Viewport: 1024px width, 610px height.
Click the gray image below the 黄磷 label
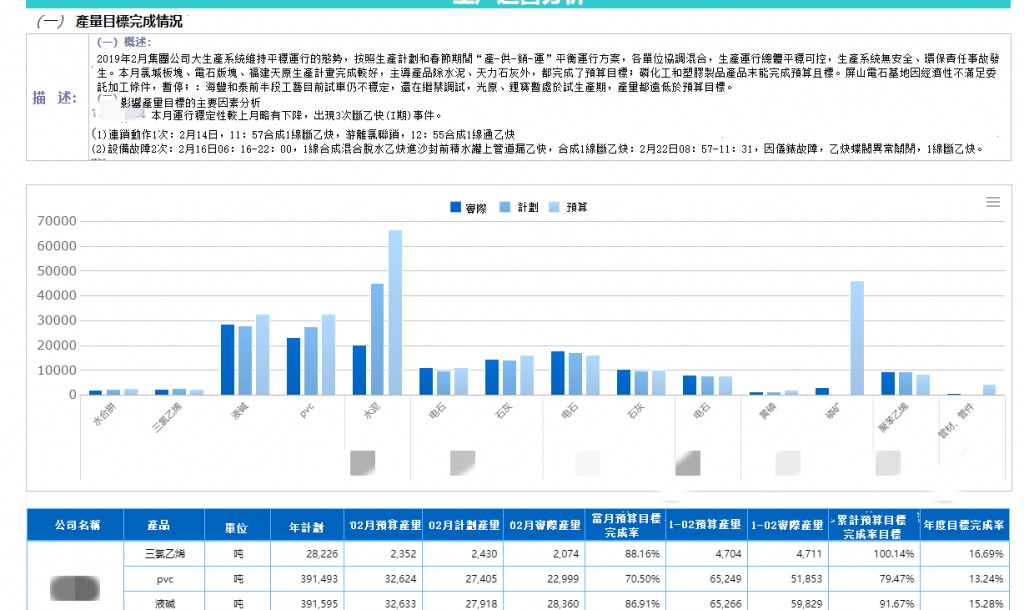(x=788, y=462)
